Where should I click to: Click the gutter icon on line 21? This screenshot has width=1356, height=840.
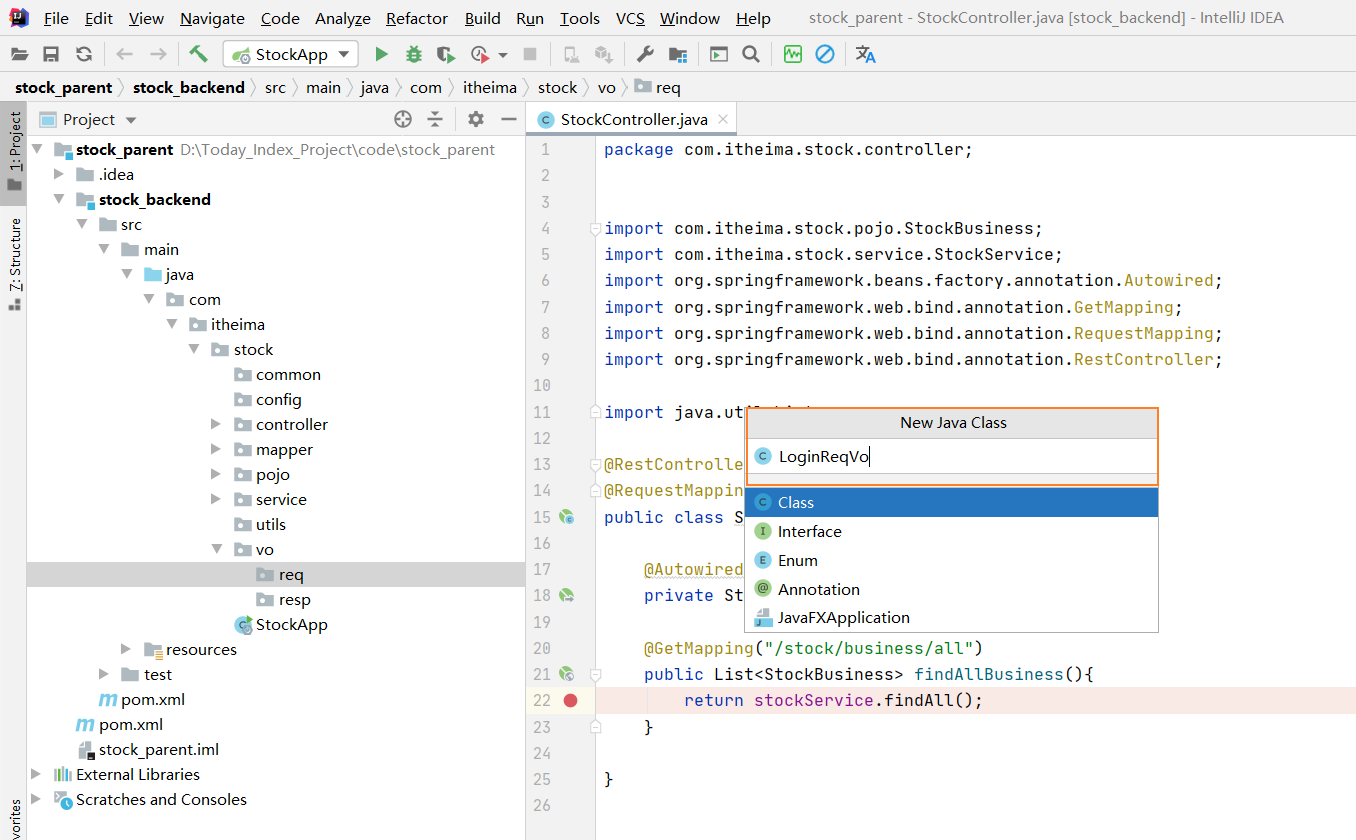[x=566, y=674]
